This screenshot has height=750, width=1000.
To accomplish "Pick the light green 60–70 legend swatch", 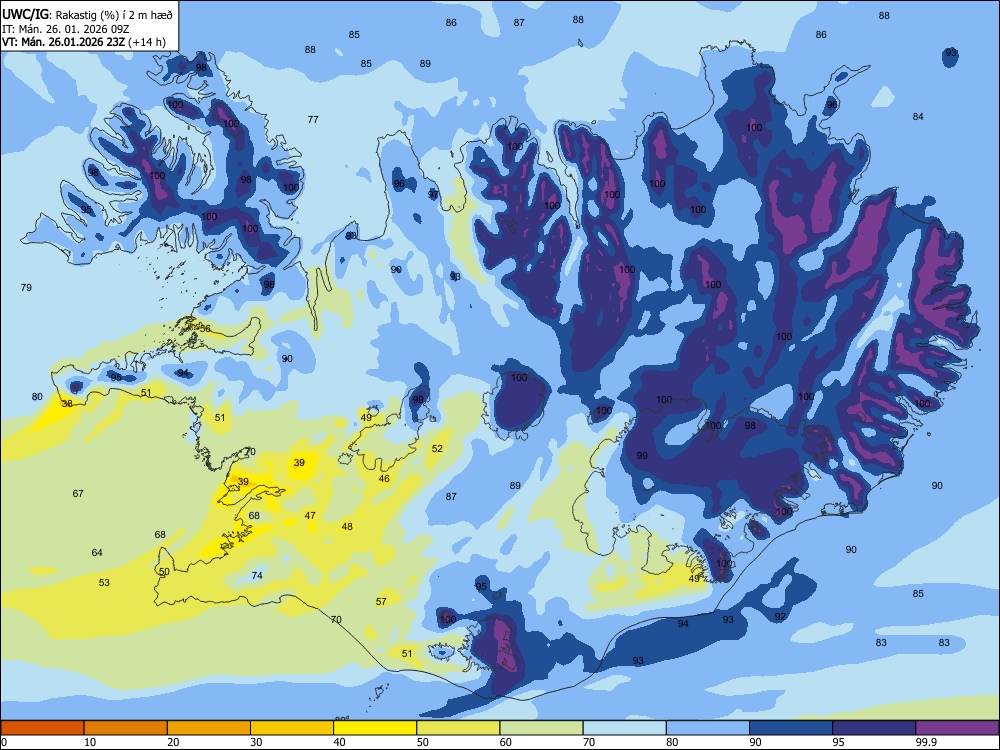I will [x=541, y=728].
